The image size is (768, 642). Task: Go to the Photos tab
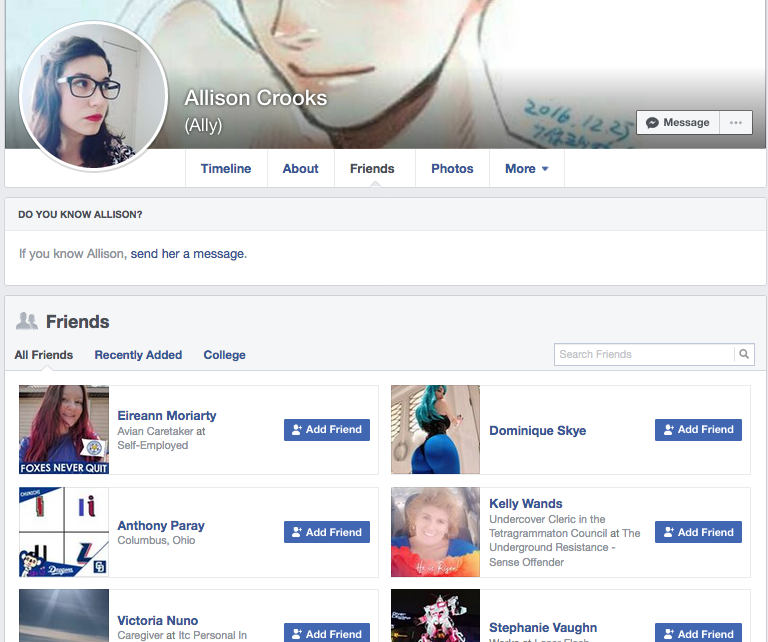[452, 168]
